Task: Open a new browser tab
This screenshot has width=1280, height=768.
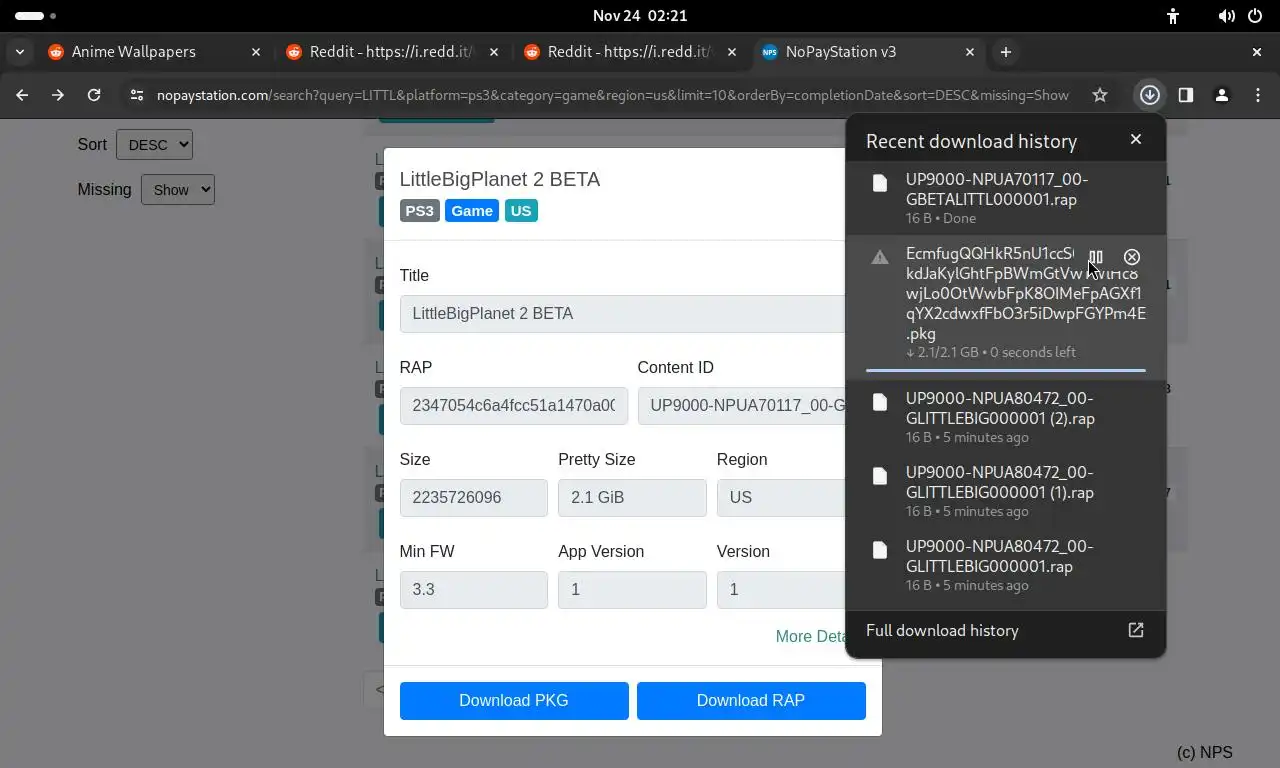Action: point(1006,52)
